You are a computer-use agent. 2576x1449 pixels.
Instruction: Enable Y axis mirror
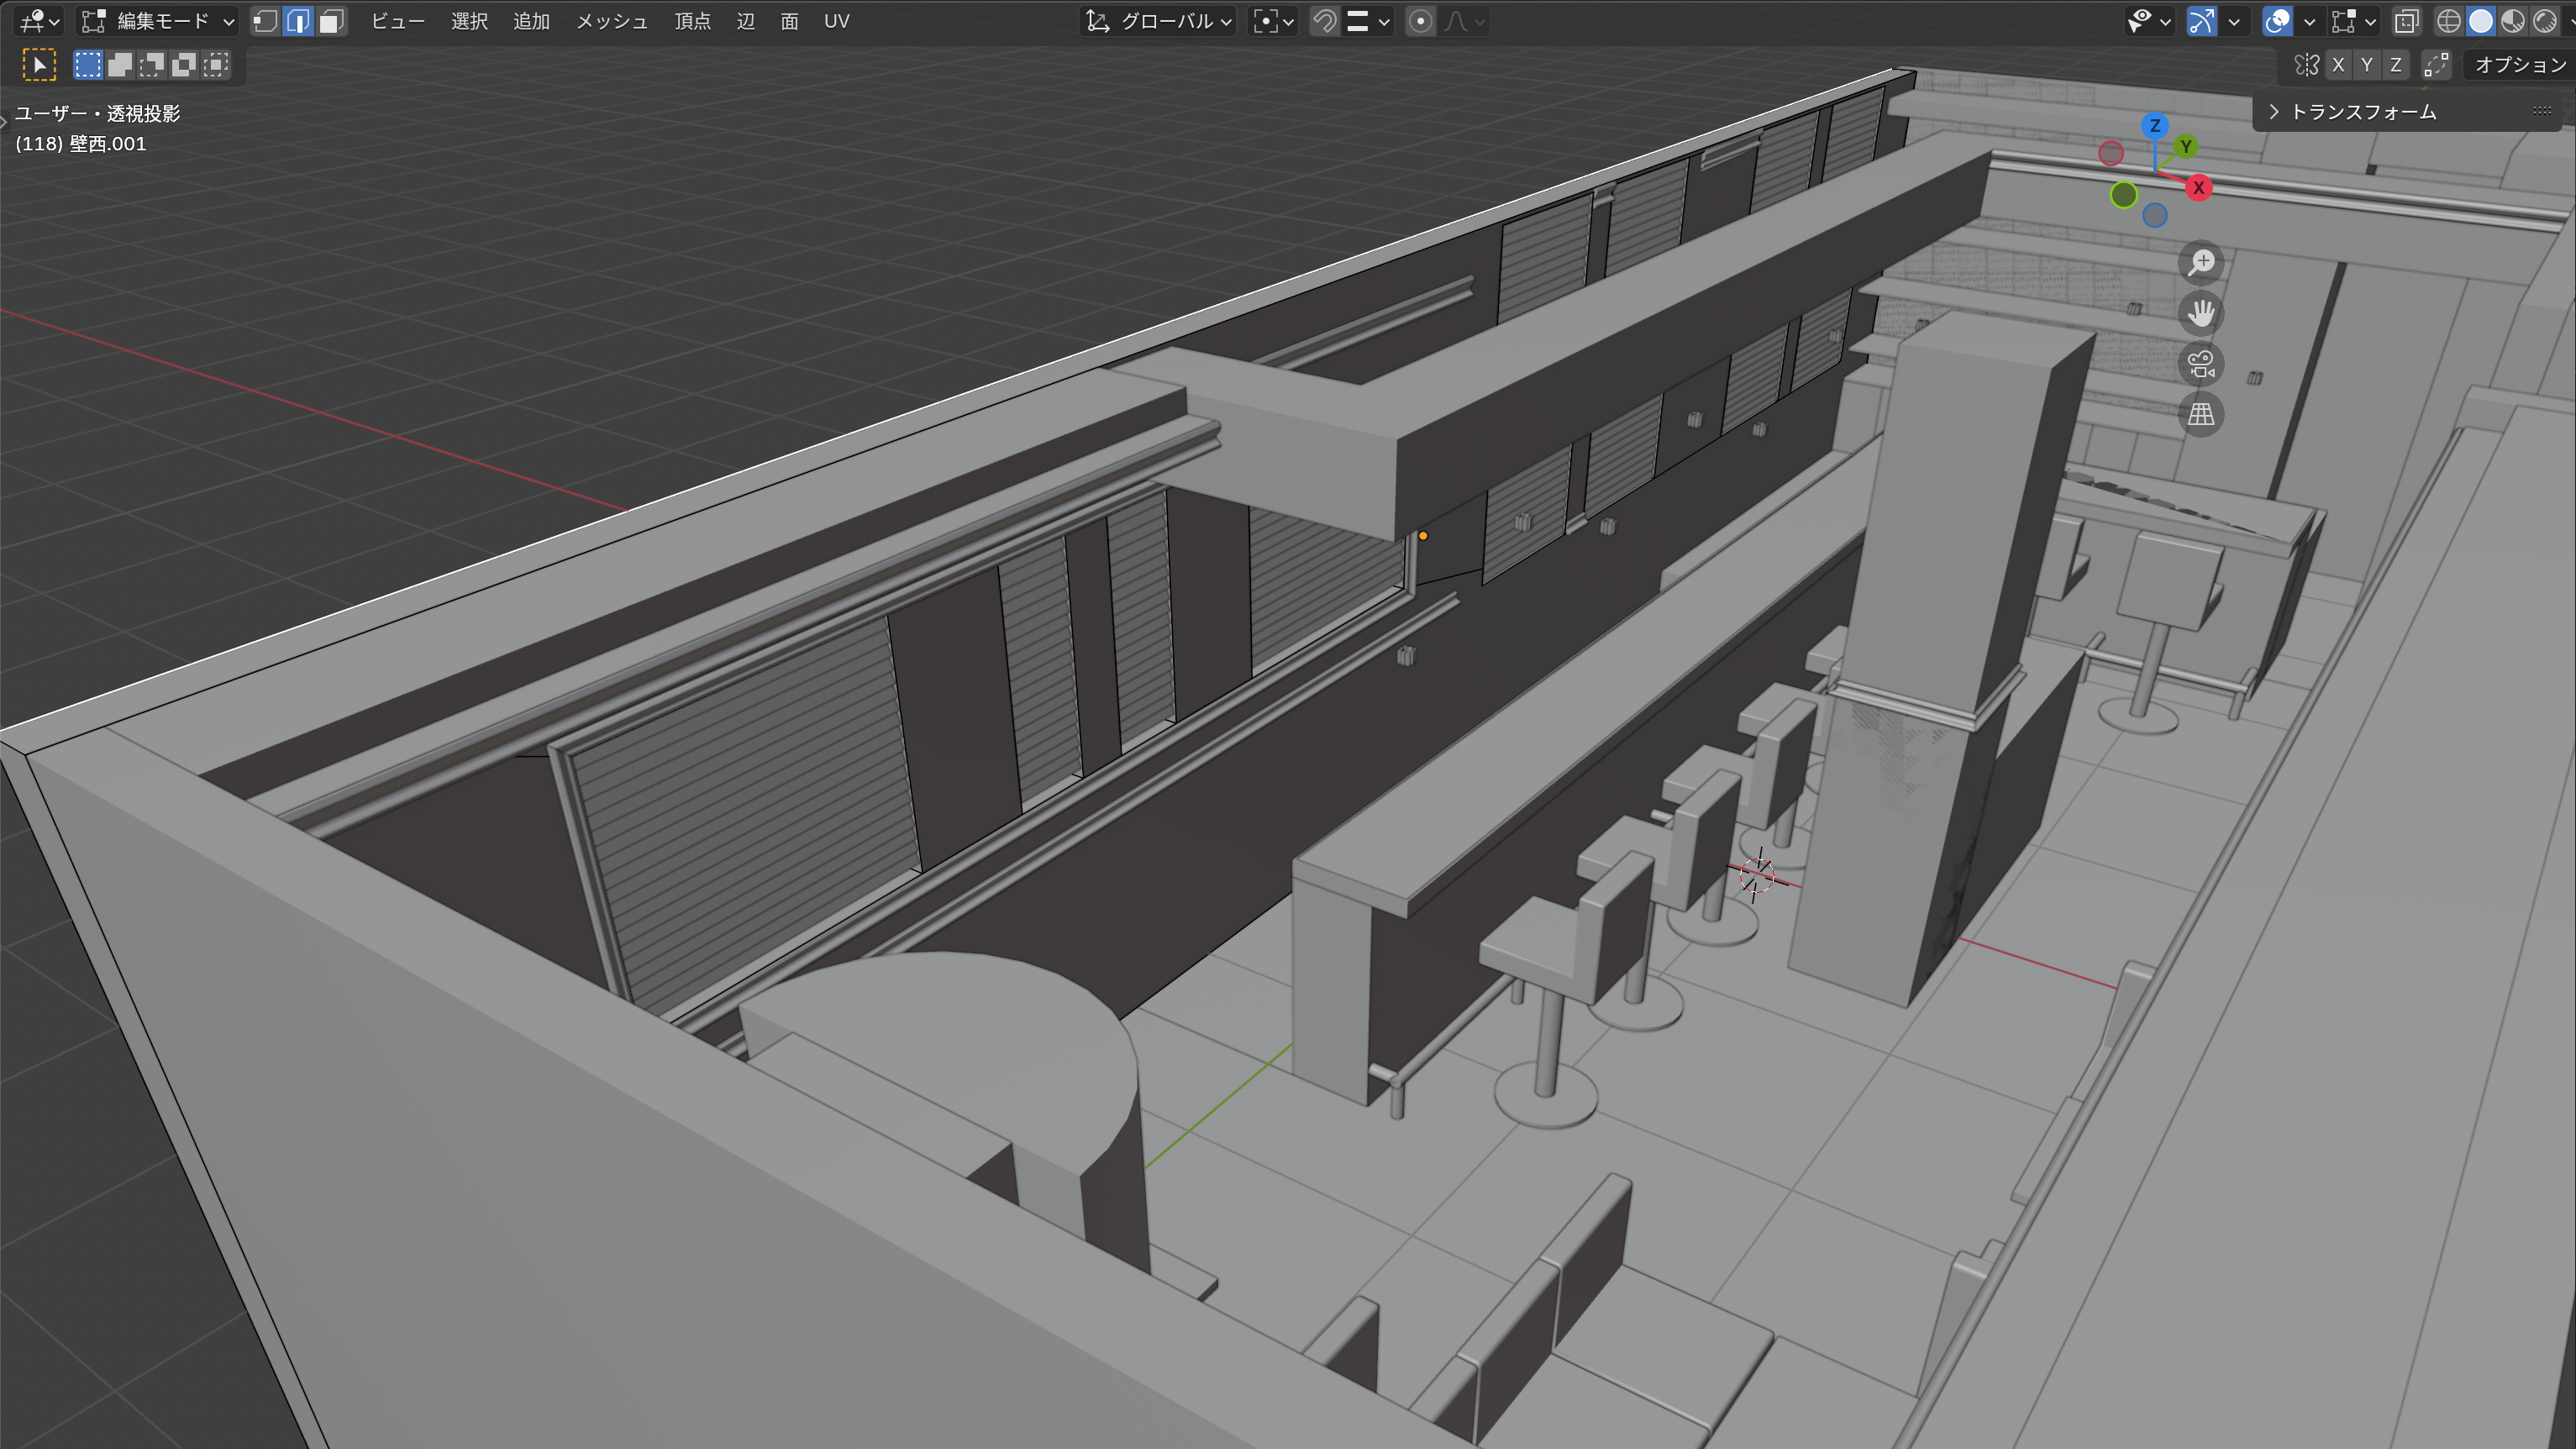tap(2367, 65)
